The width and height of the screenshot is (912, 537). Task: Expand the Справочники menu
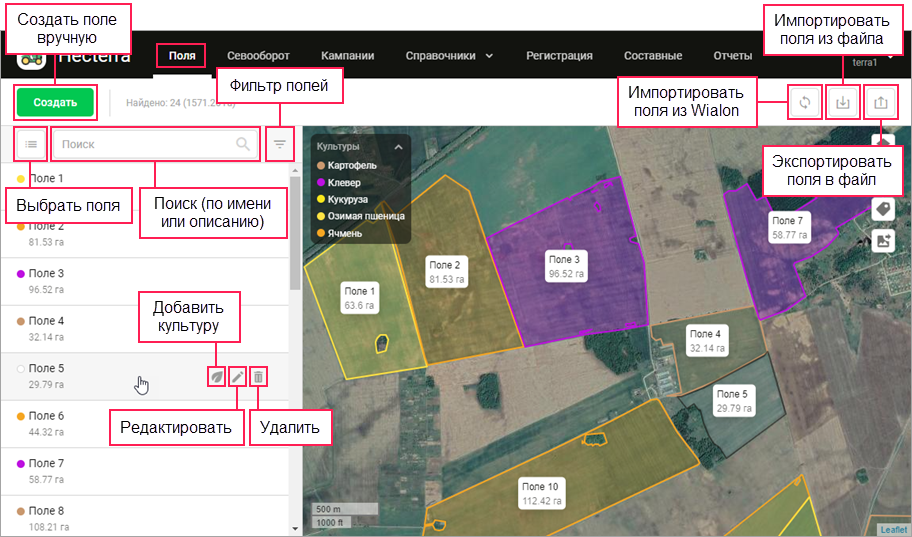(449, 56)
